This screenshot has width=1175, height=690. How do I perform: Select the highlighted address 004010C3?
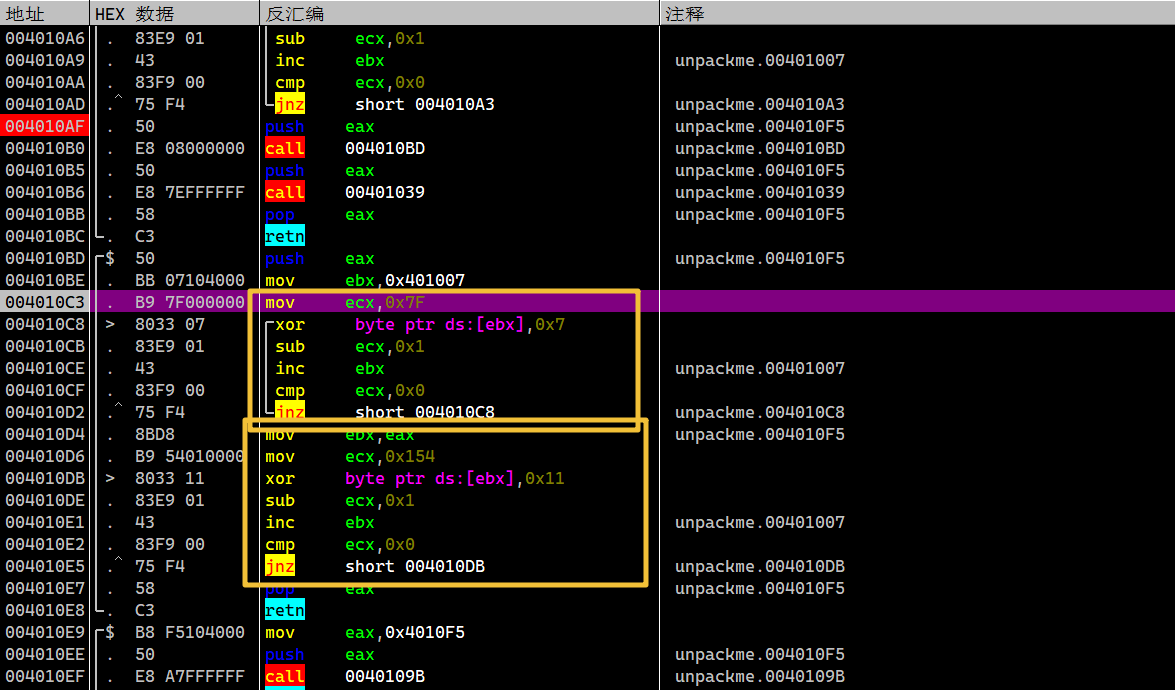tap(45, 303)
